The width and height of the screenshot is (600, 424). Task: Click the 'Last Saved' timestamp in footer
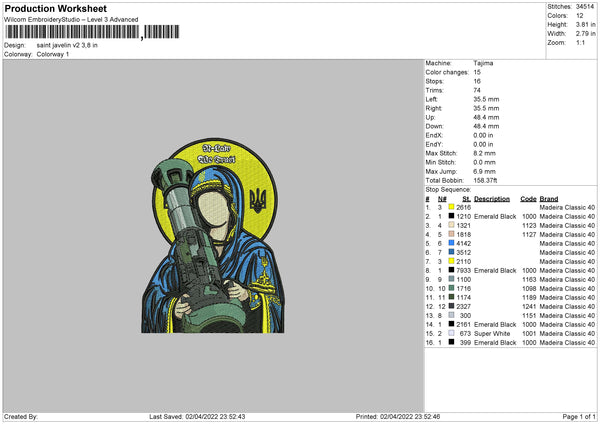pyautogui.click(x=197, y=416)
